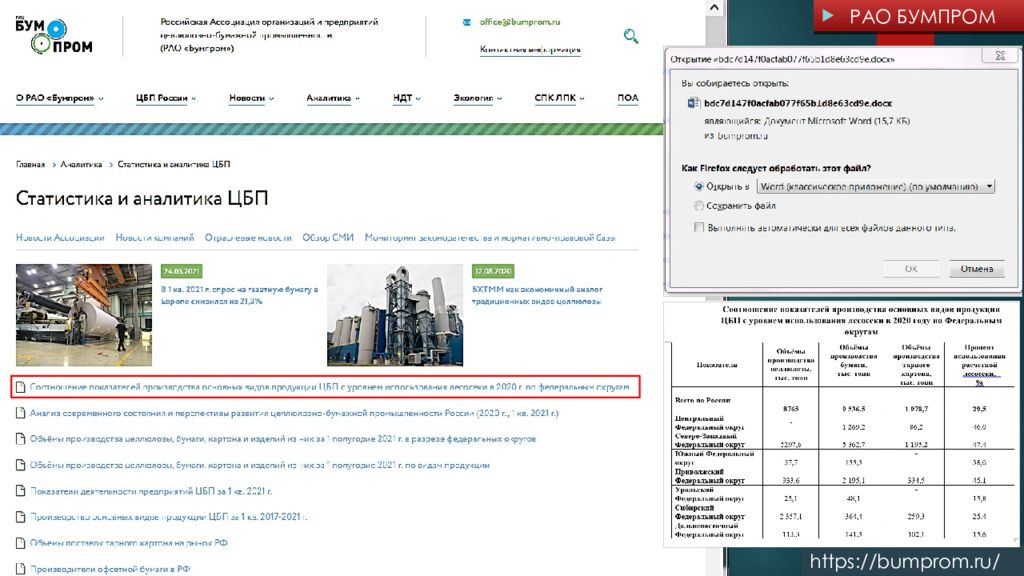The width and height of the screenshot is (1024, 576).
Task: Click the document icon beside 'Соотношение показателей'
Action: click(21, 387)
